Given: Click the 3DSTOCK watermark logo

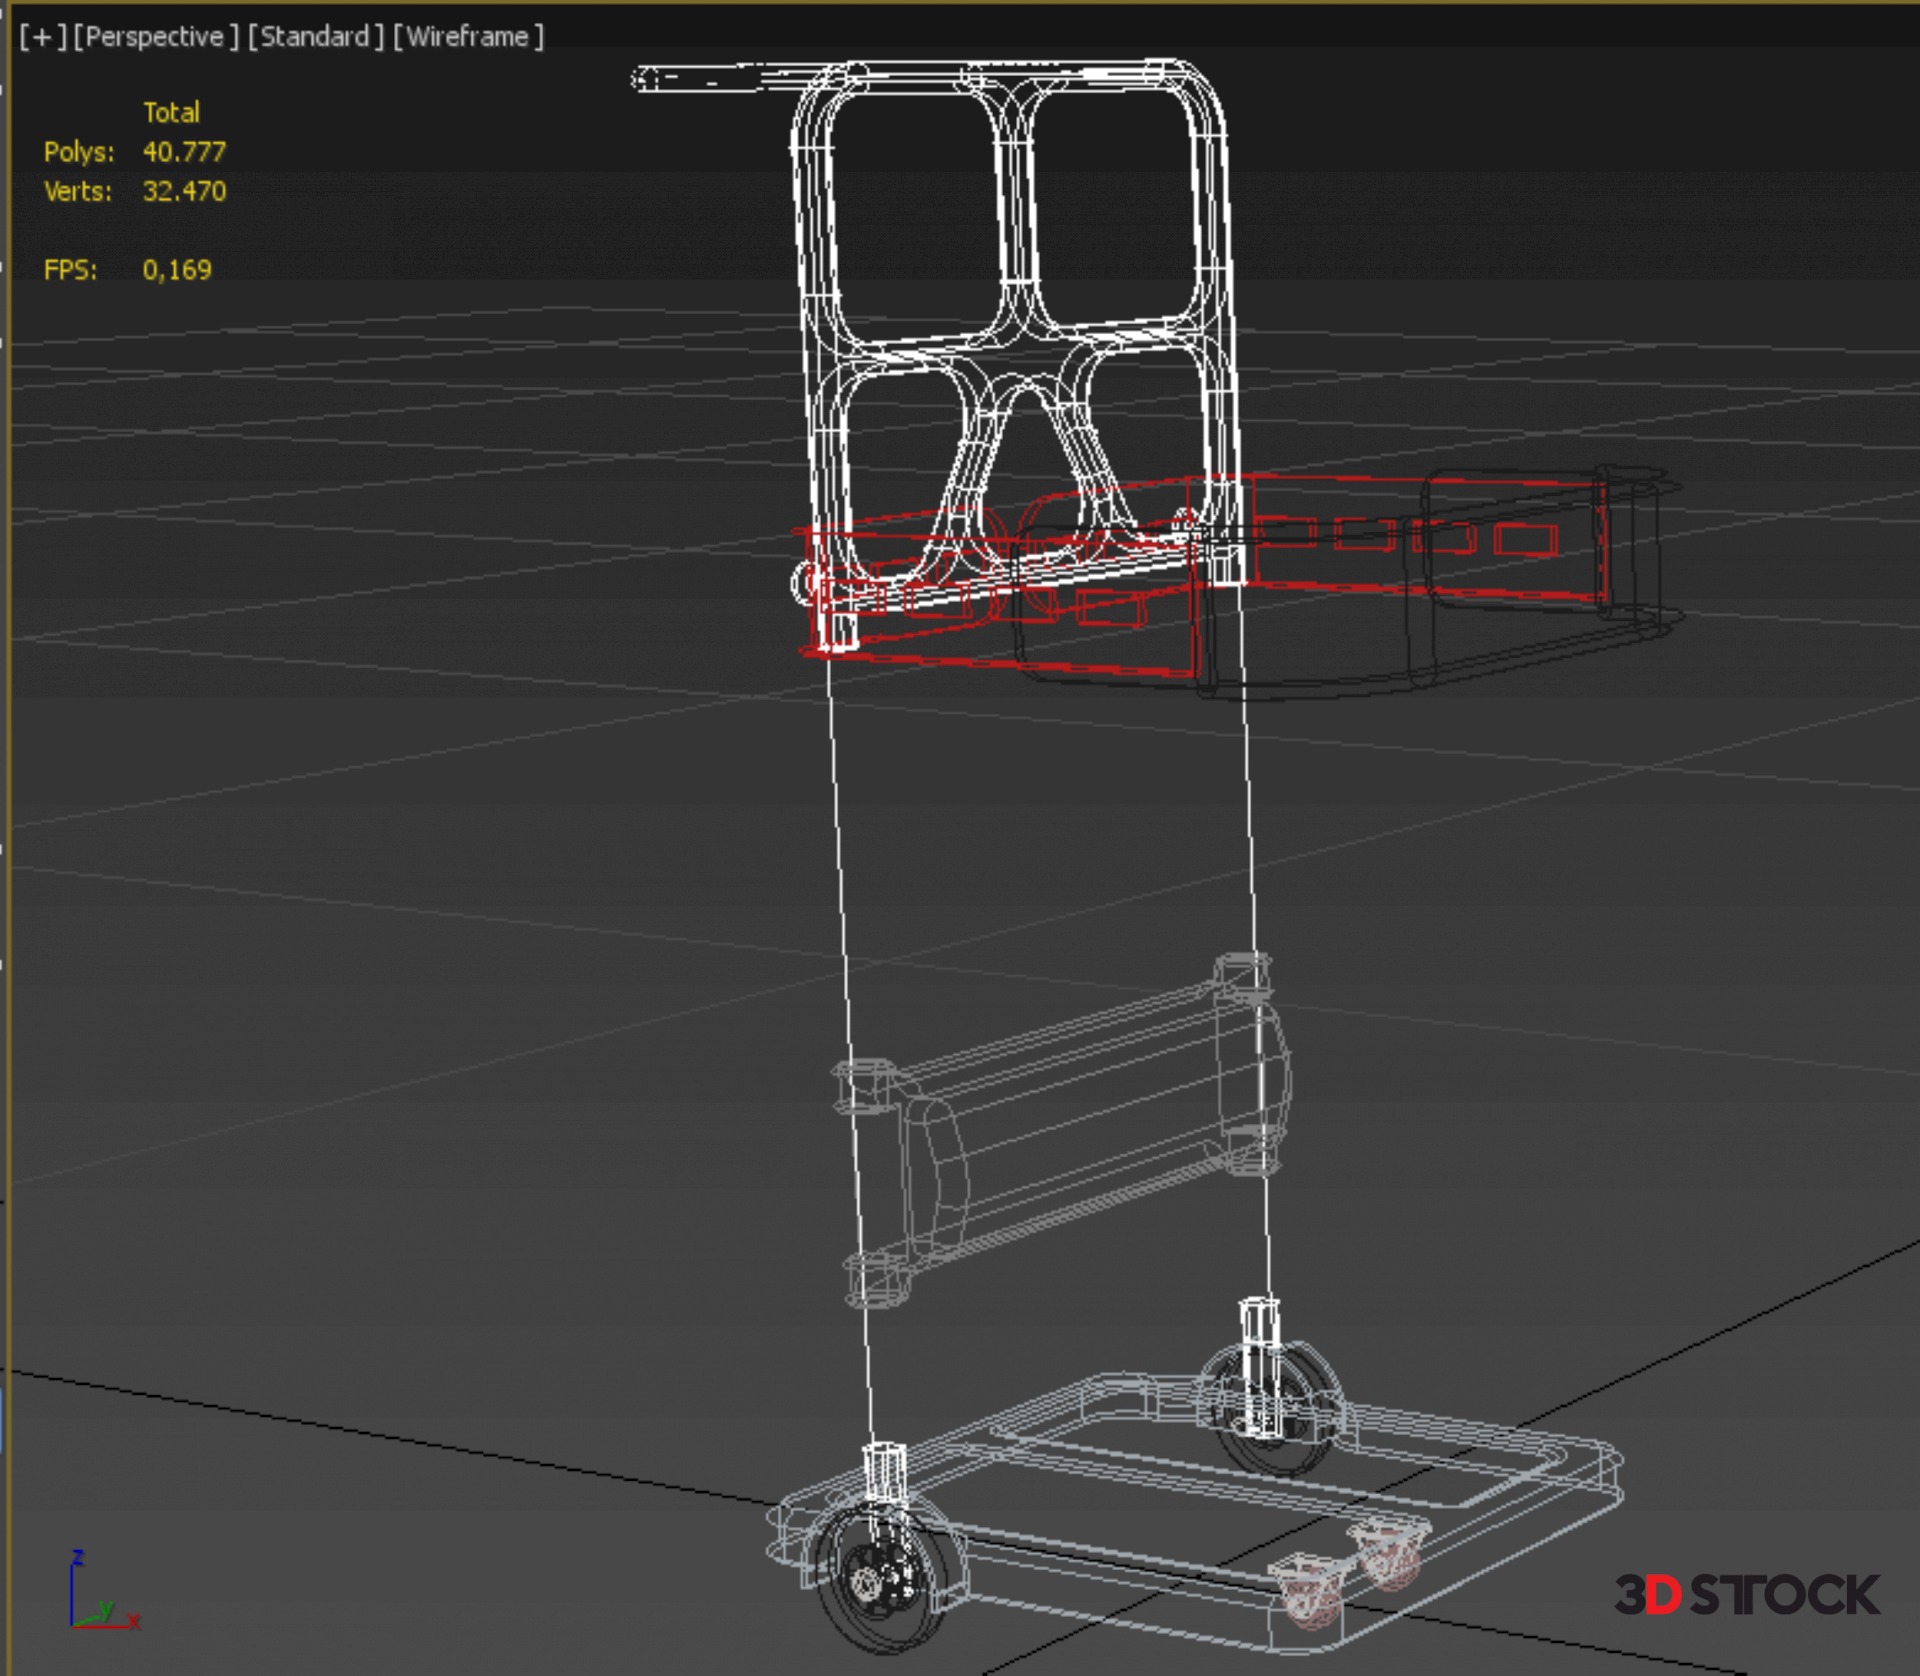Looking at the screenshot, I should pyautogui.click(x=1746, y=1595).
